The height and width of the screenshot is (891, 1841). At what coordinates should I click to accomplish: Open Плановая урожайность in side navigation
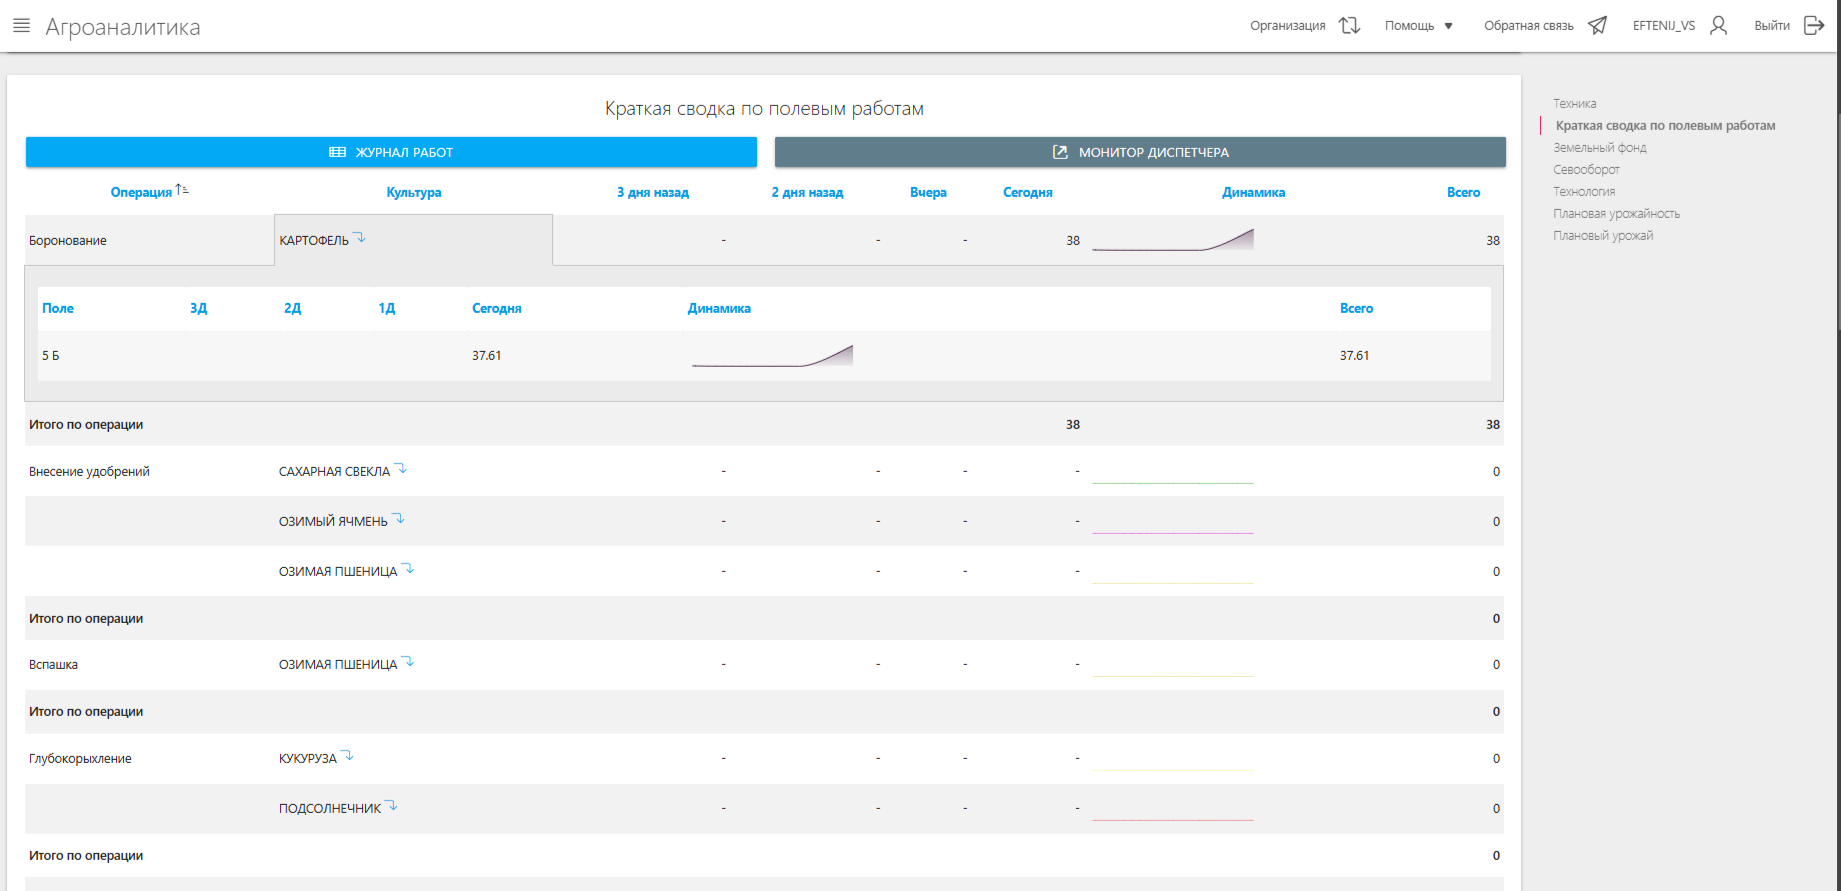[x=1616, y=214]
